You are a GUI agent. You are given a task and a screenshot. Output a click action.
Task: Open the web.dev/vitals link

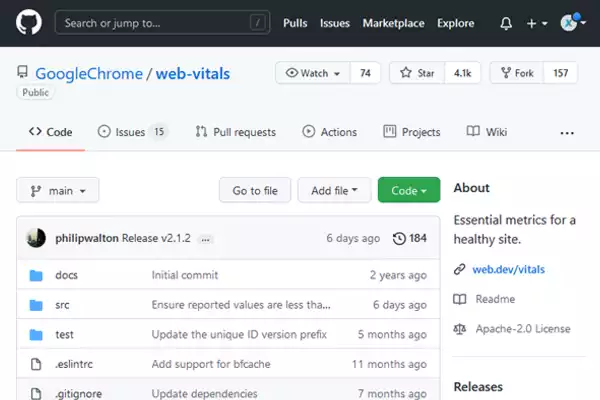(x=508, y=269)
